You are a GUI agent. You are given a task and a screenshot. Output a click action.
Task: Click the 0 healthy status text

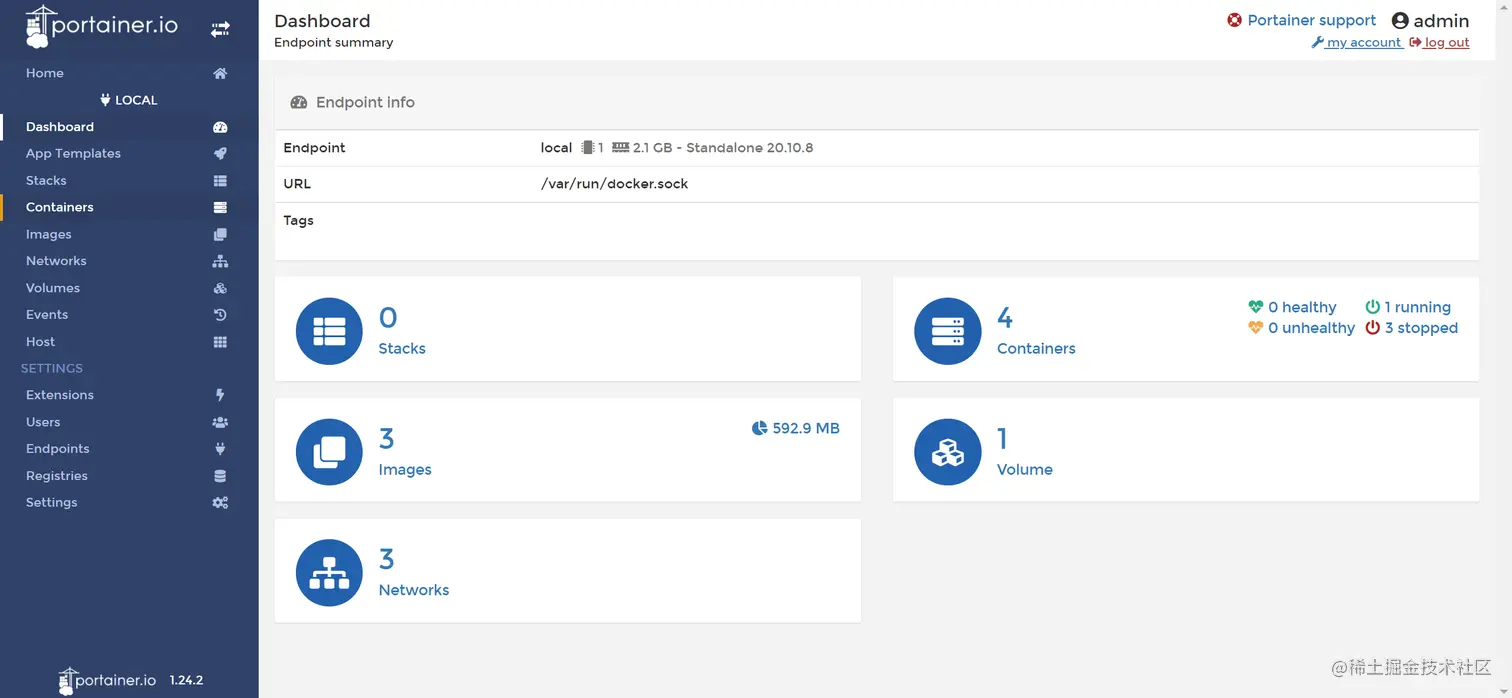click(1302, 307)
